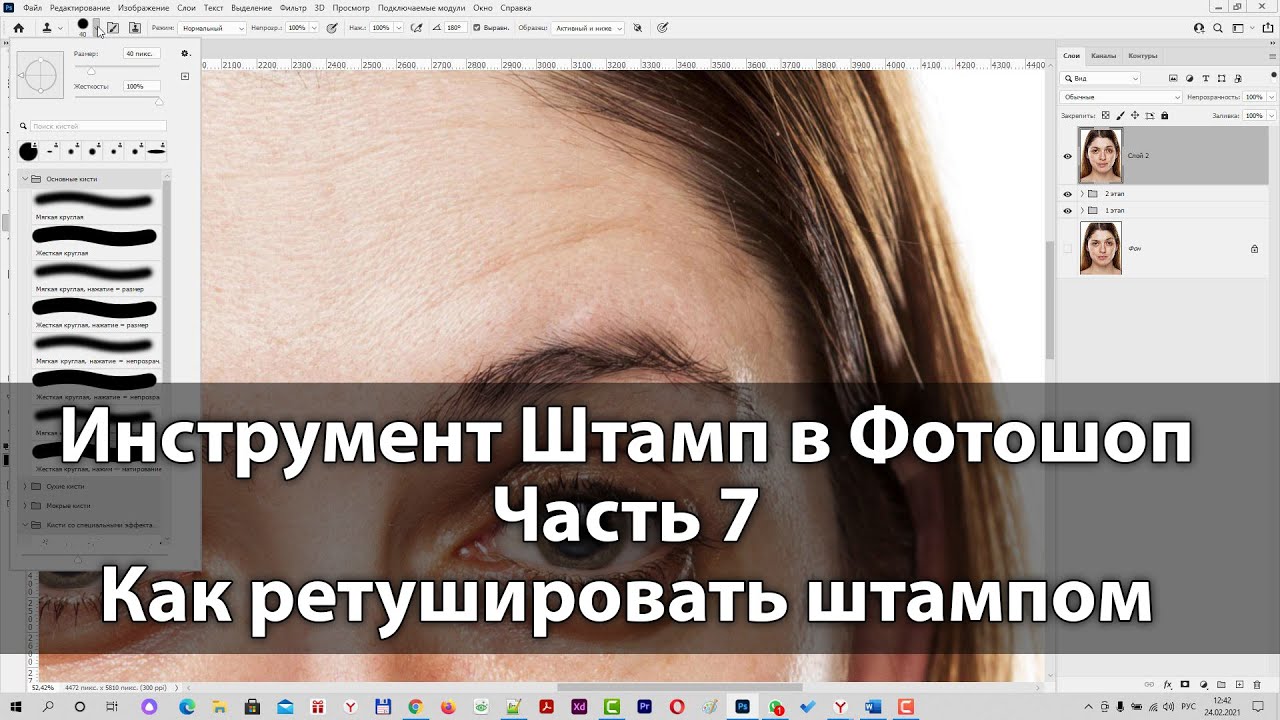The image size is (1280, 720).
Task: Hide the '2 этап' group eye icon
Action: click(x=1067, y=194)
